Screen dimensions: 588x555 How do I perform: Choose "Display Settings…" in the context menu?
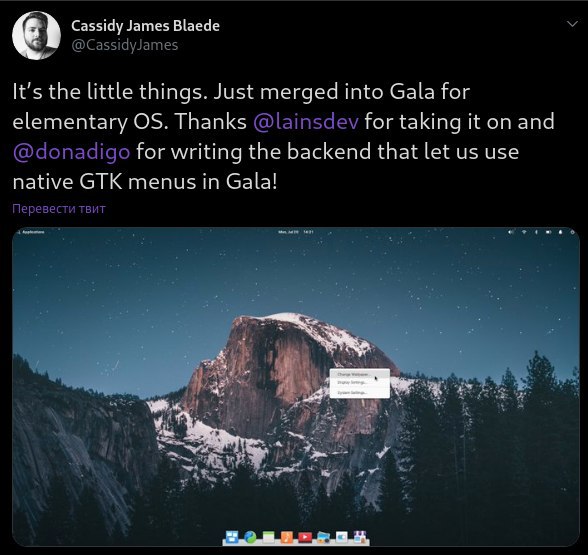359,382
